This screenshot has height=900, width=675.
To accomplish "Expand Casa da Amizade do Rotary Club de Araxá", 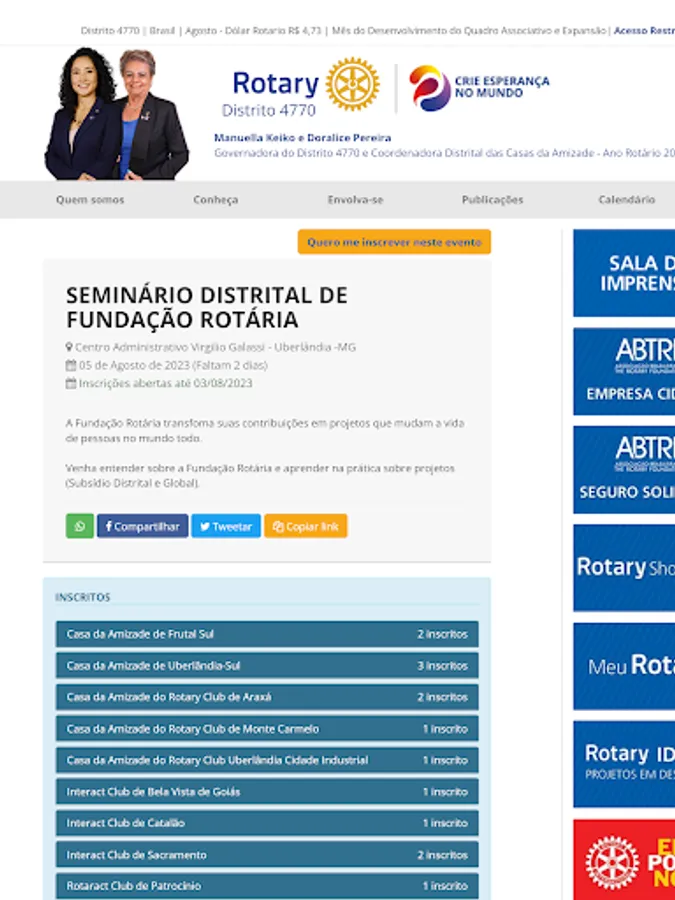I will [267, 697].
